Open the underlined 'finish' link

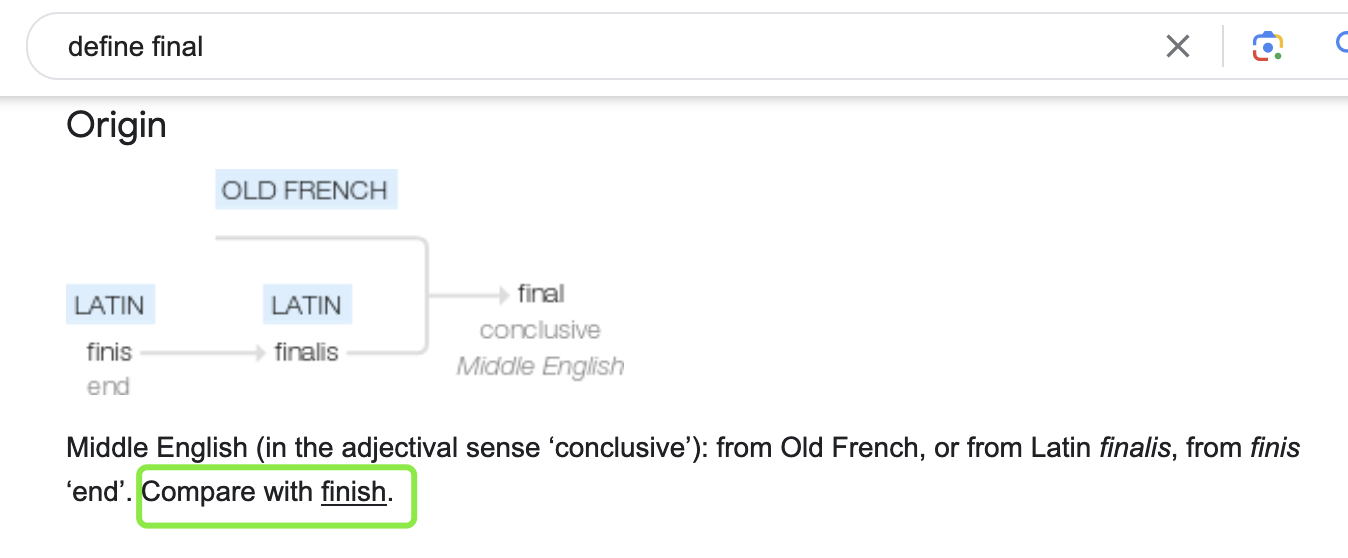[x=353, y=492]
